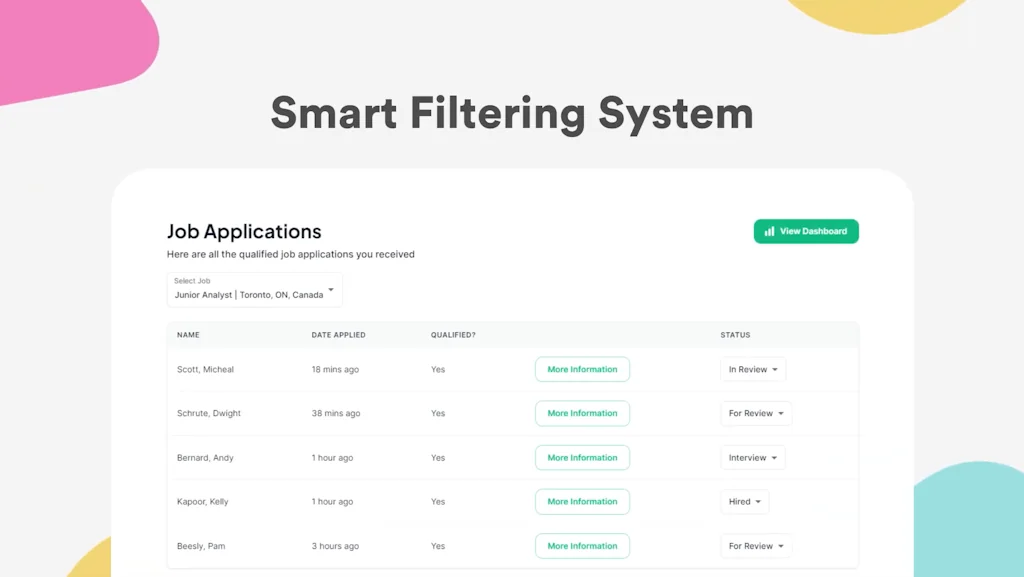Click the View Dashboard button
1024x577 pixels.
(x=806, y=231)
